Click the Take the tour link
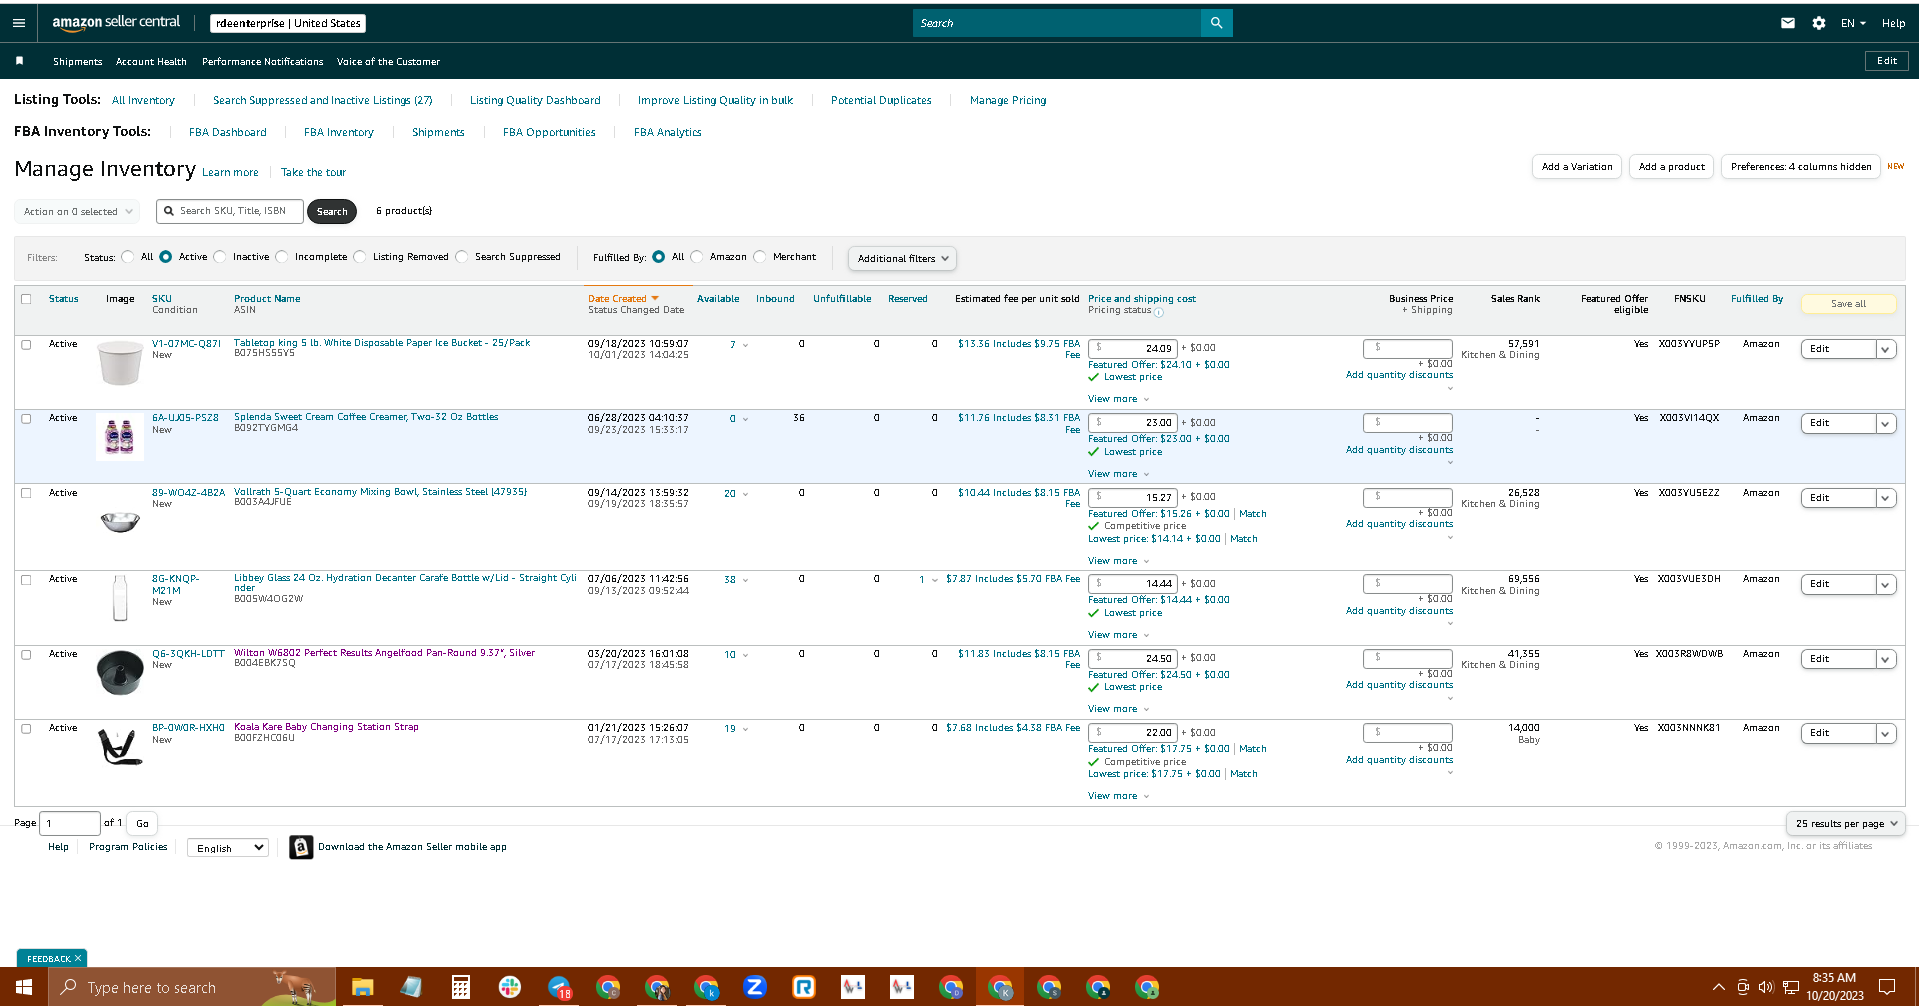This screenshot has height=1006, width=1919. [313, 172]
